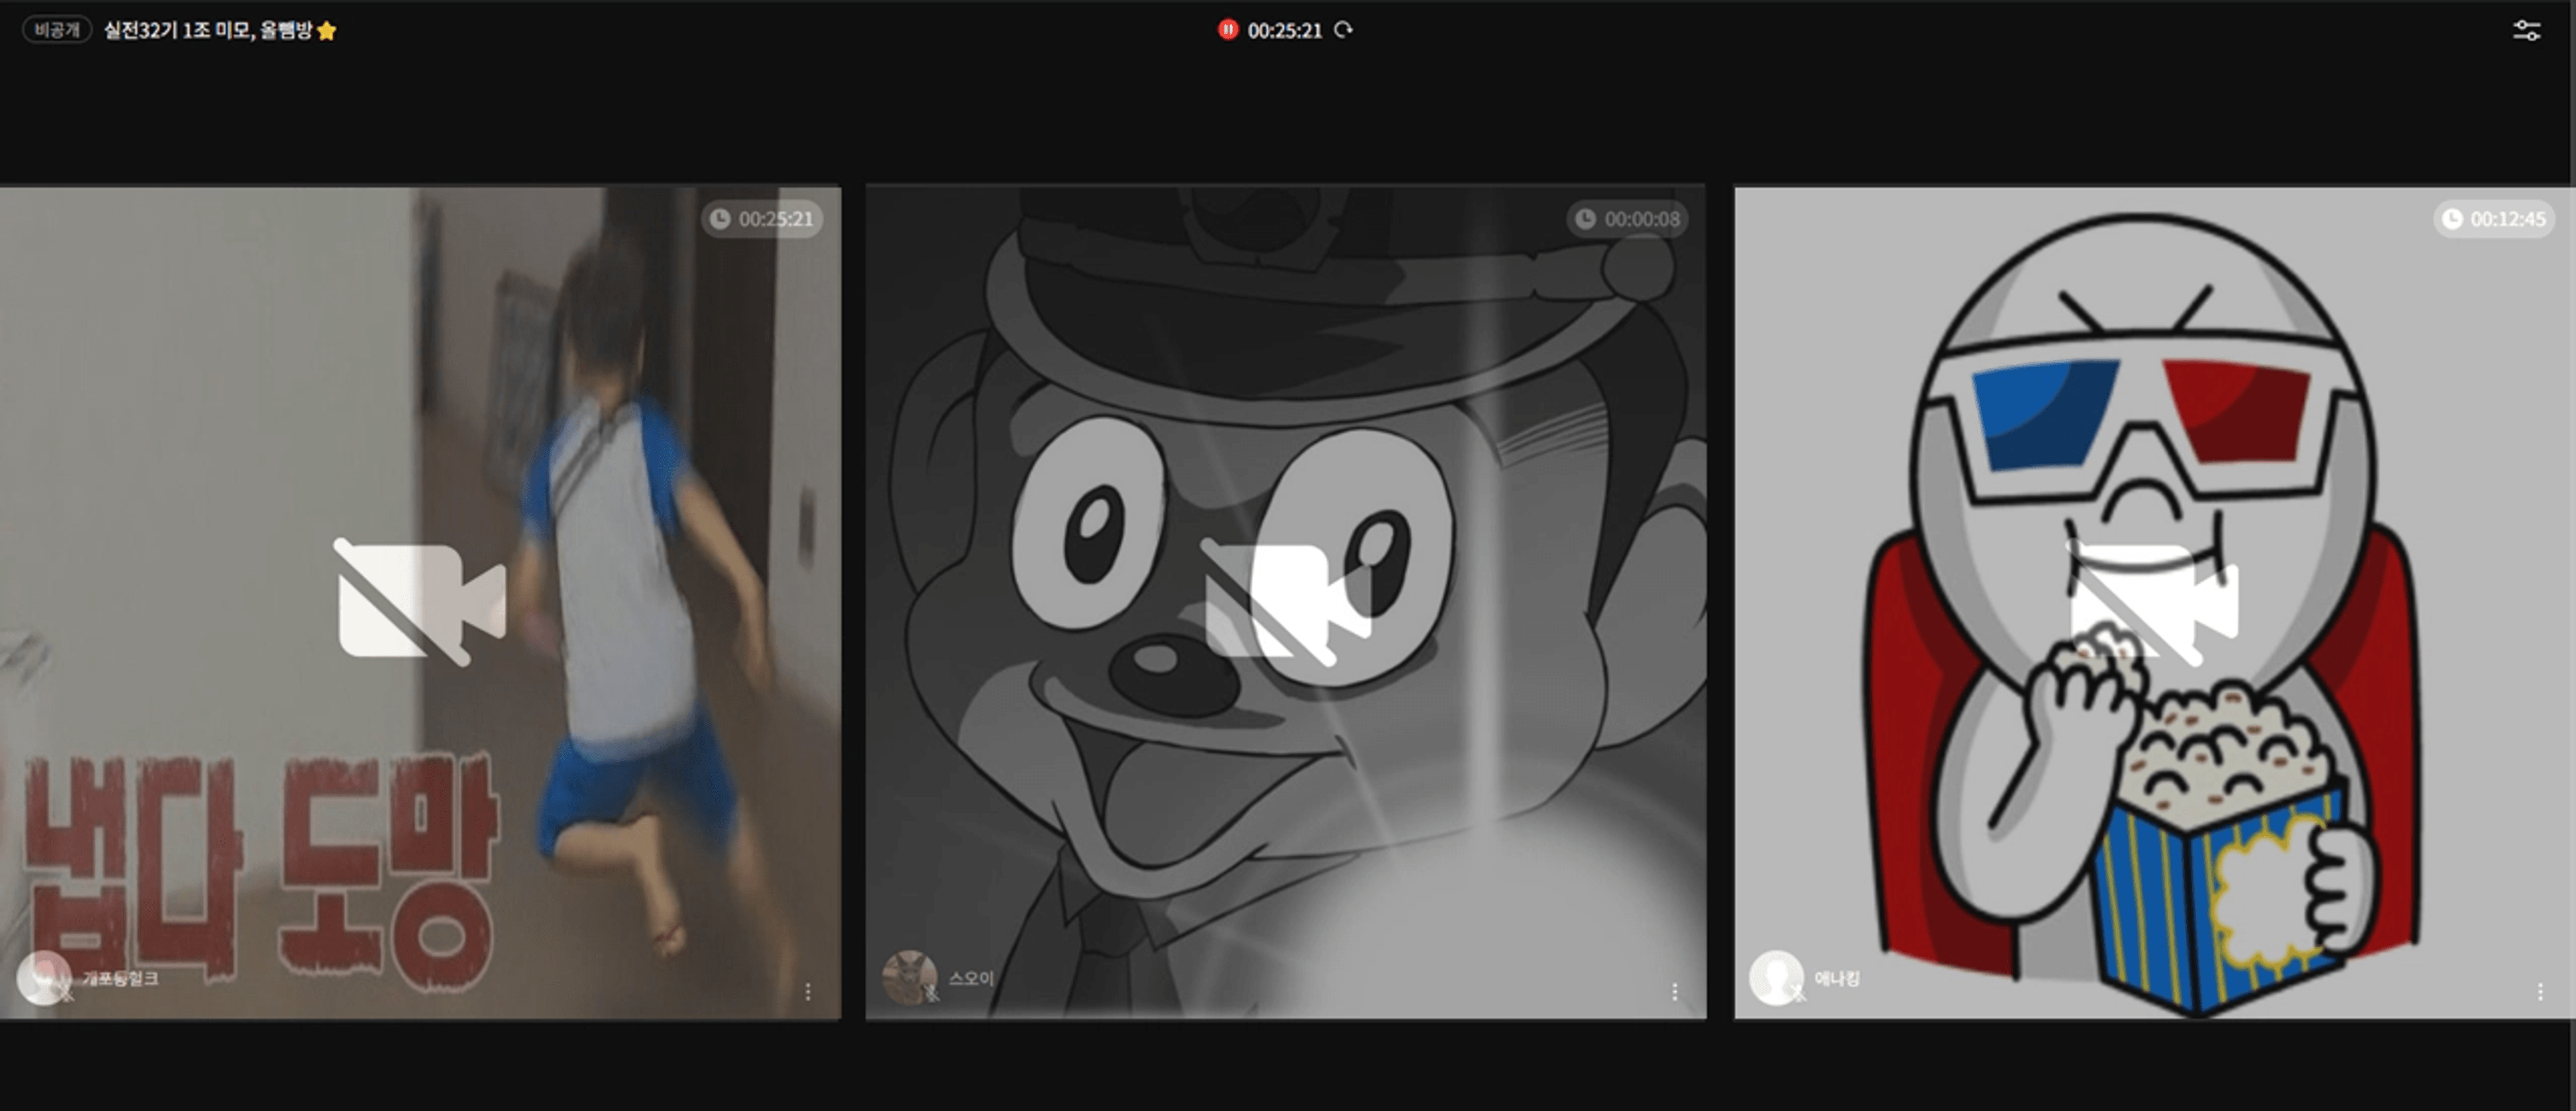Select the 스오이 user name
2576x1111 pixels.
coord(971,978)
